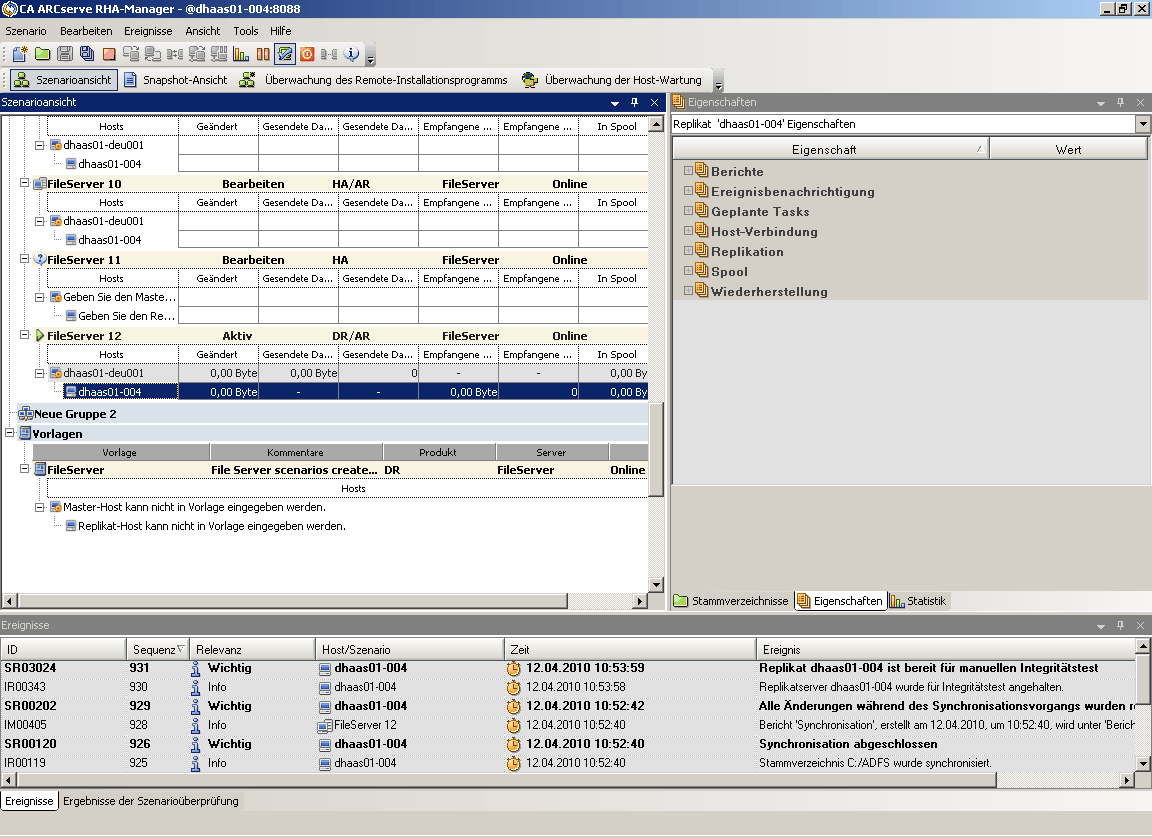
Task: Click the New scenario toolbar icon
Action: click(x=20, y=54)
